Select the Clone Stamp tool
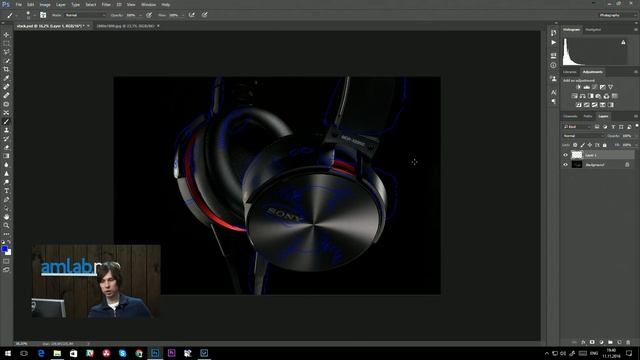The image size is (640, 360). [6, 130]
